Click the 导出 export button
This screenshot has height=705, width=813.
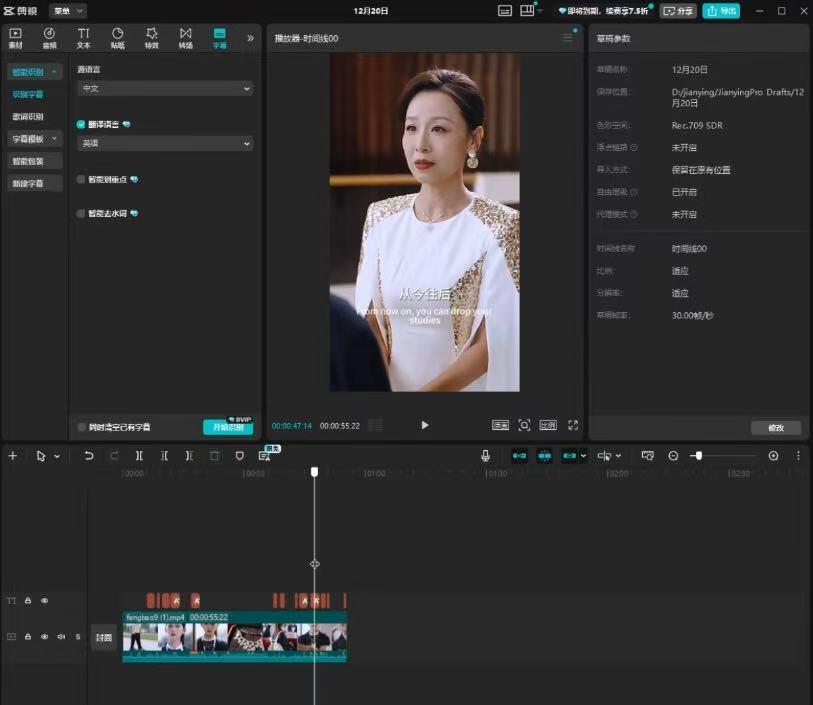(721, 11)
